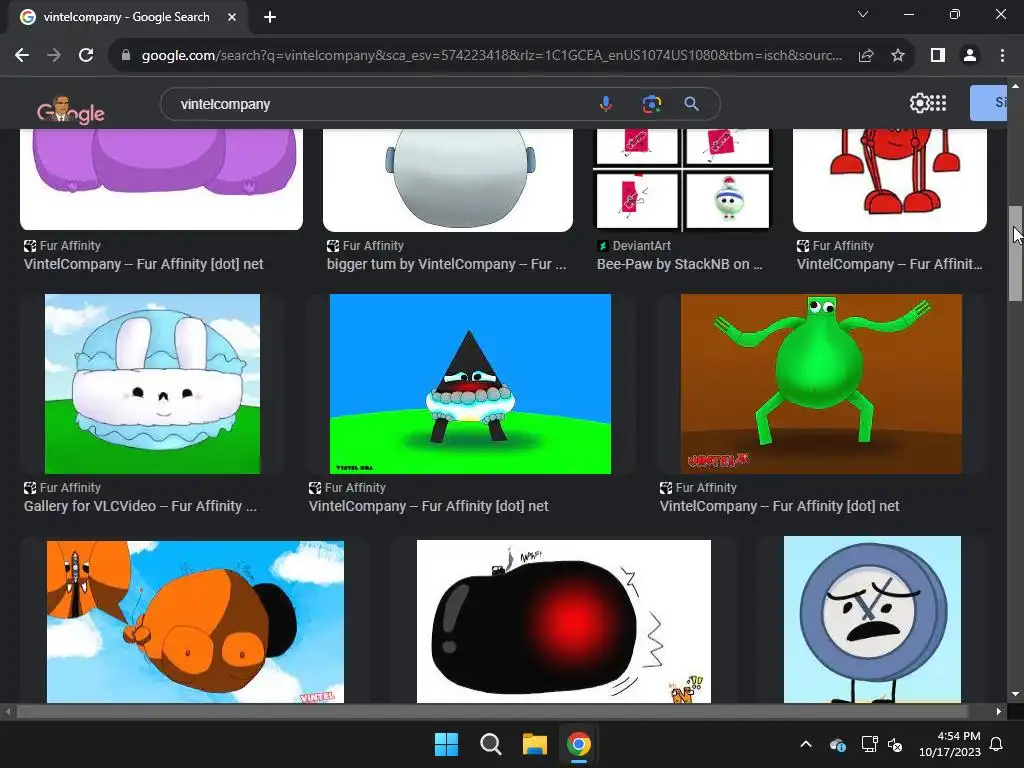Image resolution: width=1024 pixels, height=768 pixels.
Task: Open 'bigger tum by VintelCompany' link
Action: point(447,264)
